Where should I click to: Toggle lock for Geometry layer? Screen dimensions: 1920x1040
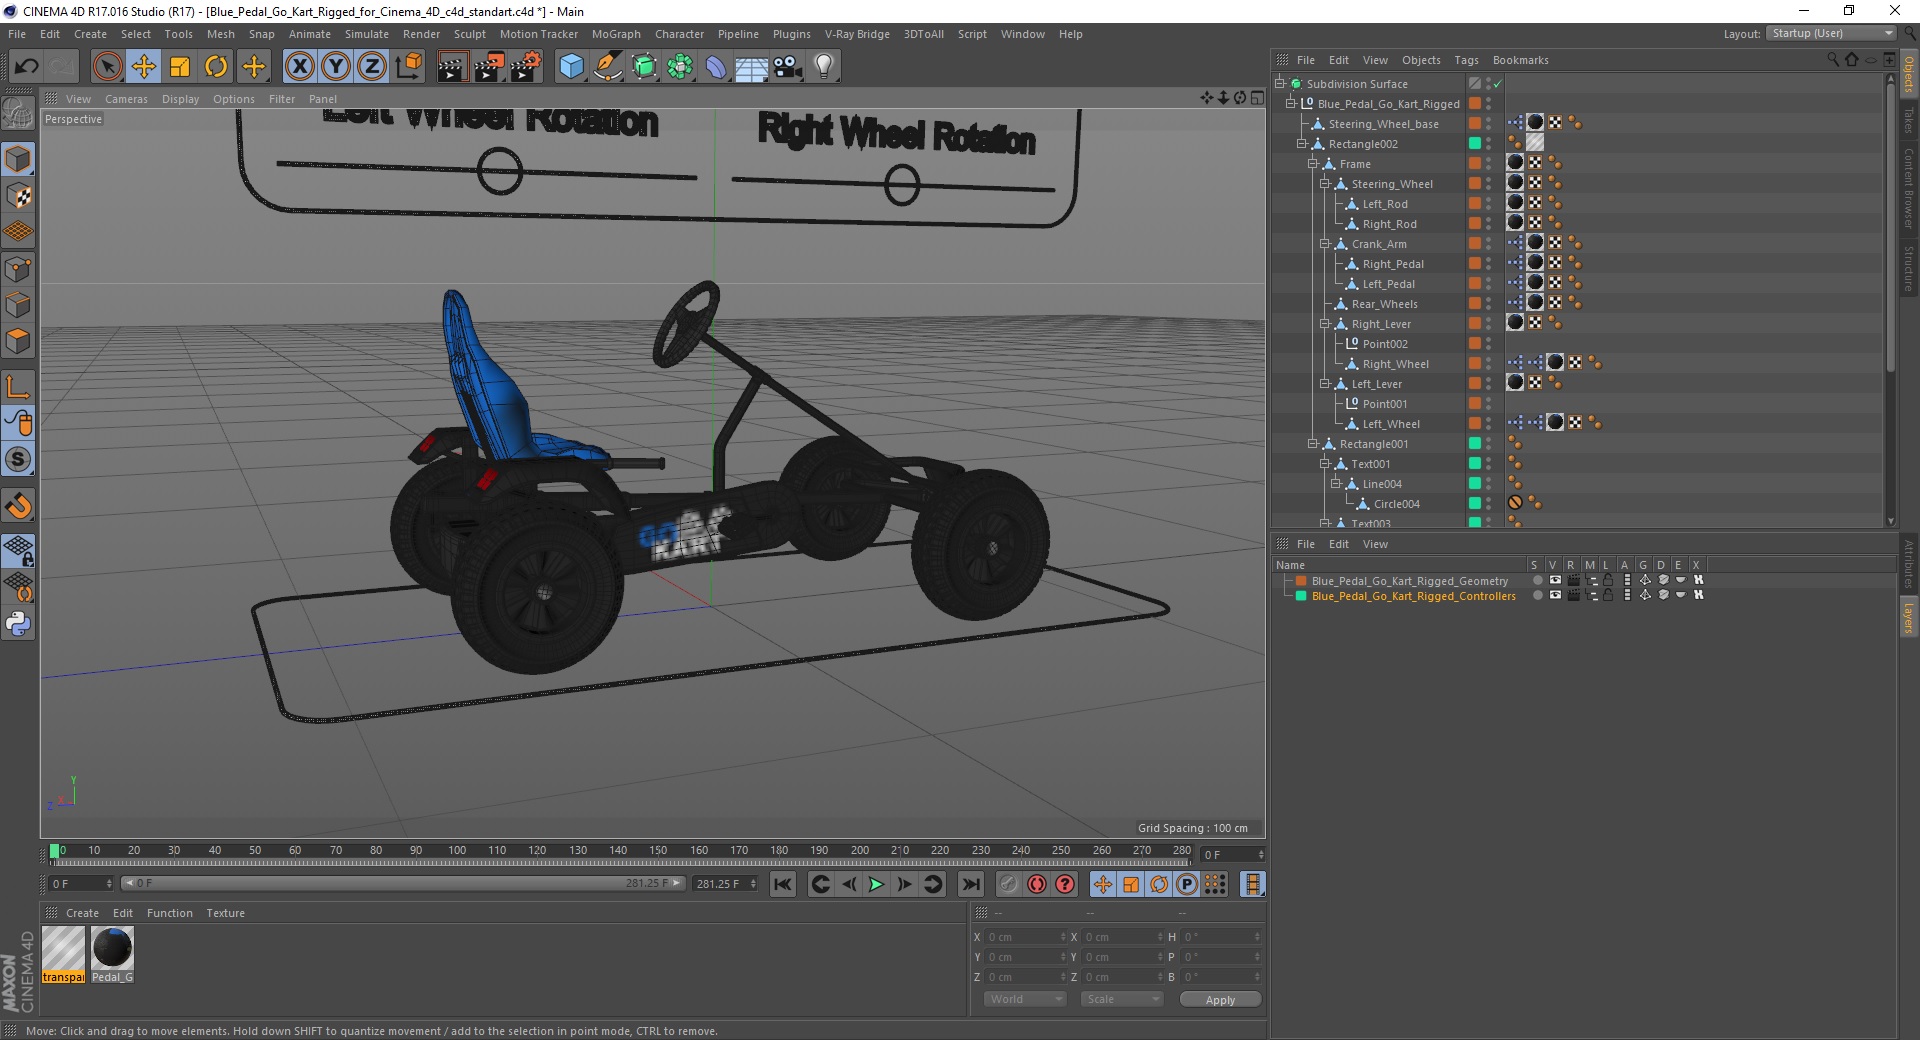coord(1608,580)
